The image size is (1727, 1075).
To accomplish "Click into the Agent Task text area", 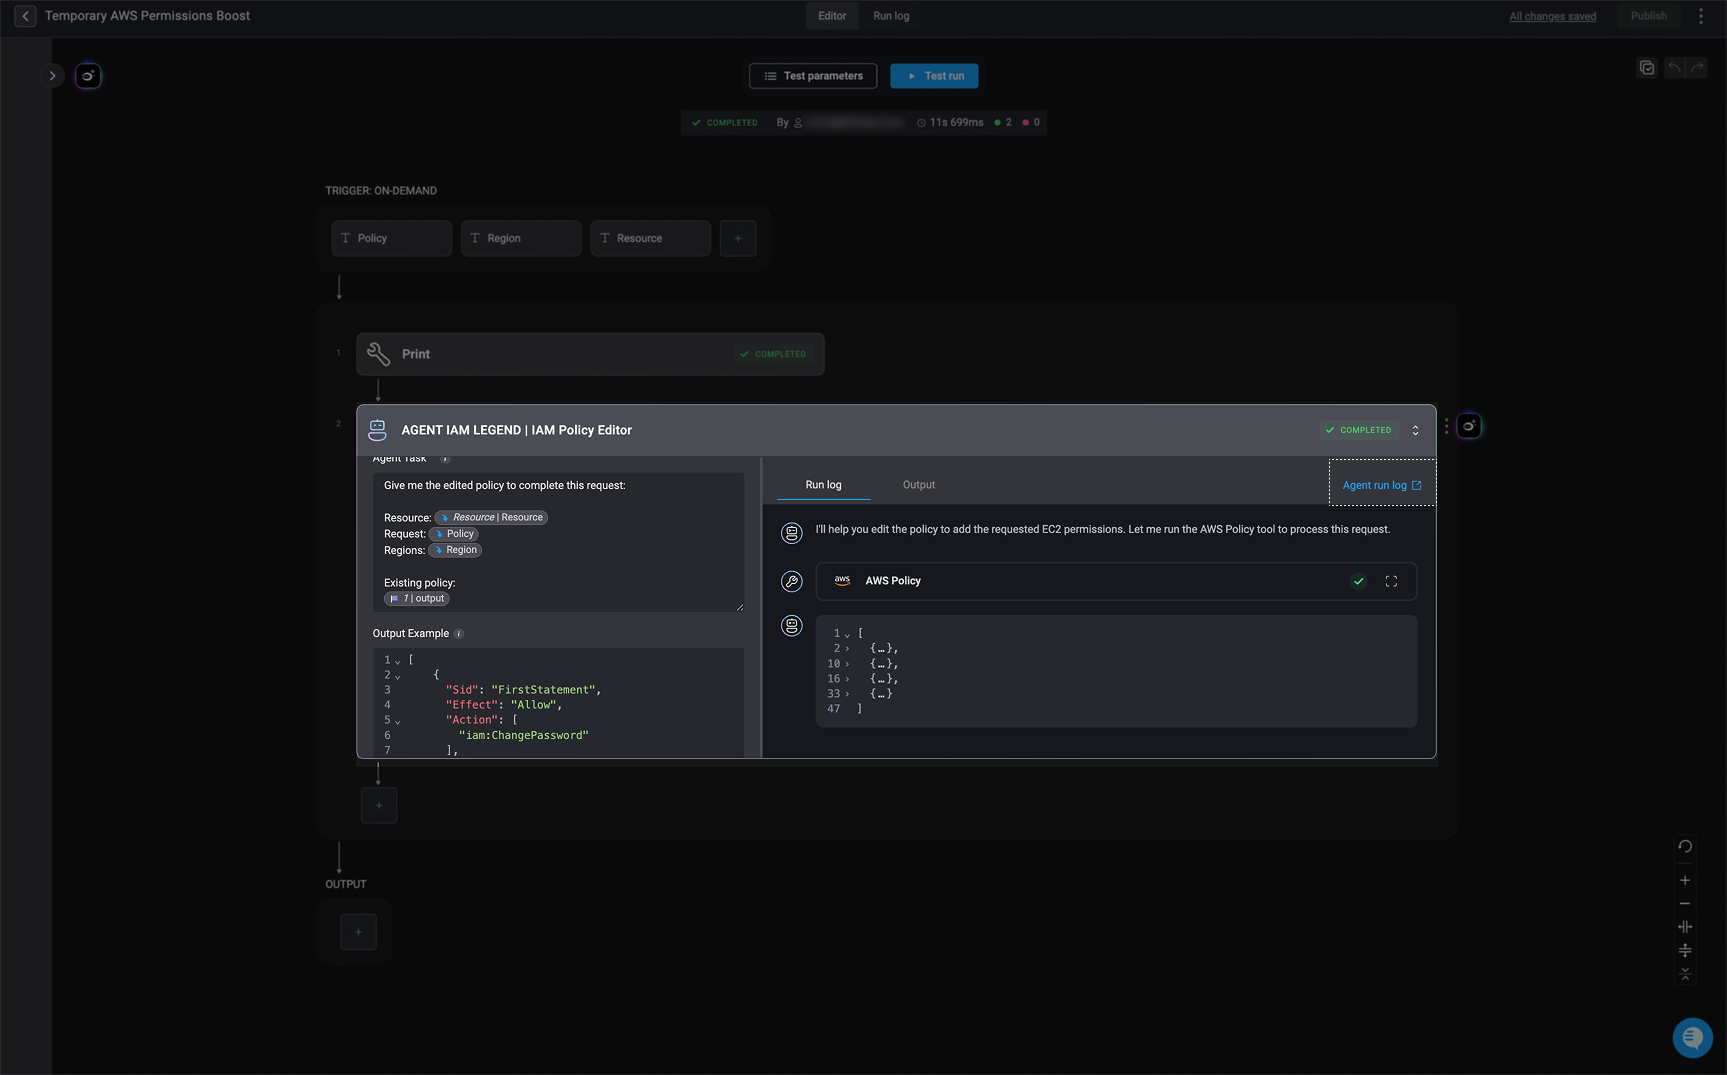I will (558, 542).
